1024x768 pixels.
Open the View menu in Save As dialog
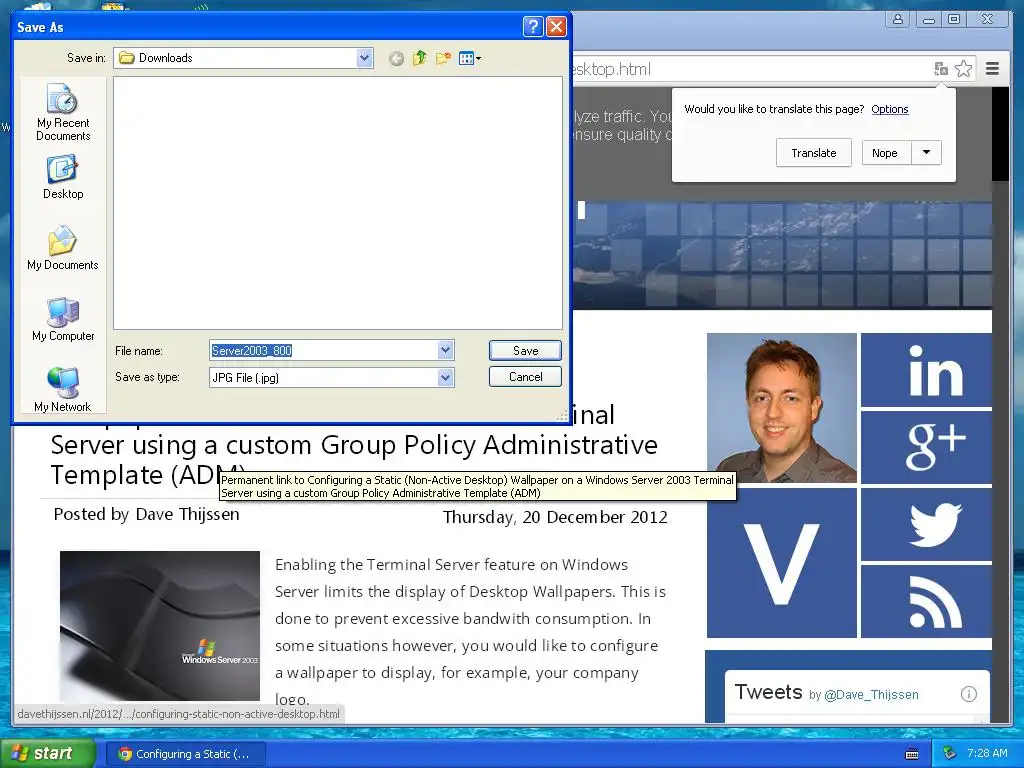click(470, 59)
